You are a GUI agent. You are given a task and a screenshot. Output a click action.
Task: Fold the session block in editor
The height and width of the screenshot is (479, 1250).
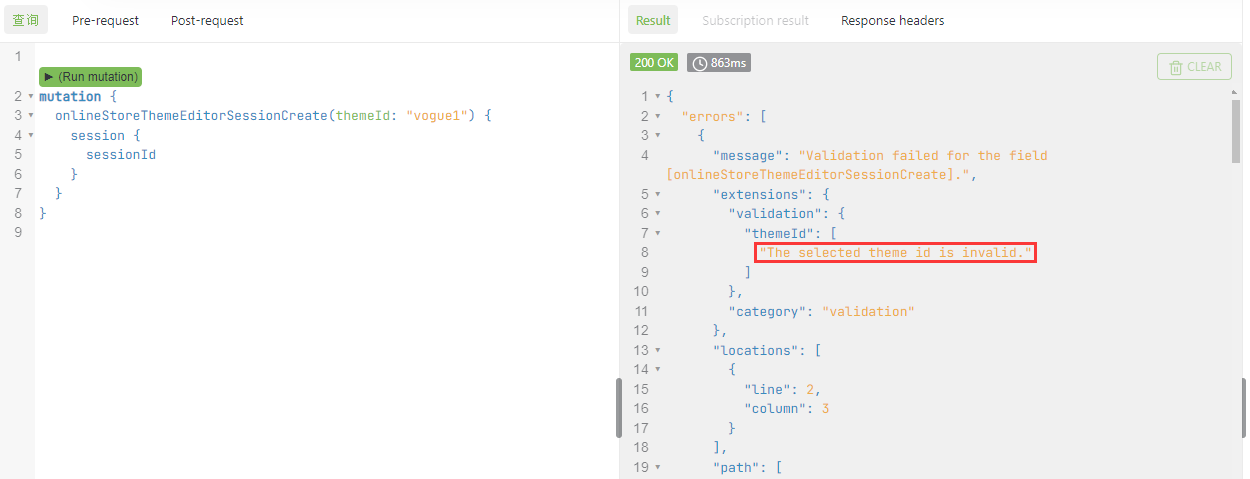(x=30, y=136)
